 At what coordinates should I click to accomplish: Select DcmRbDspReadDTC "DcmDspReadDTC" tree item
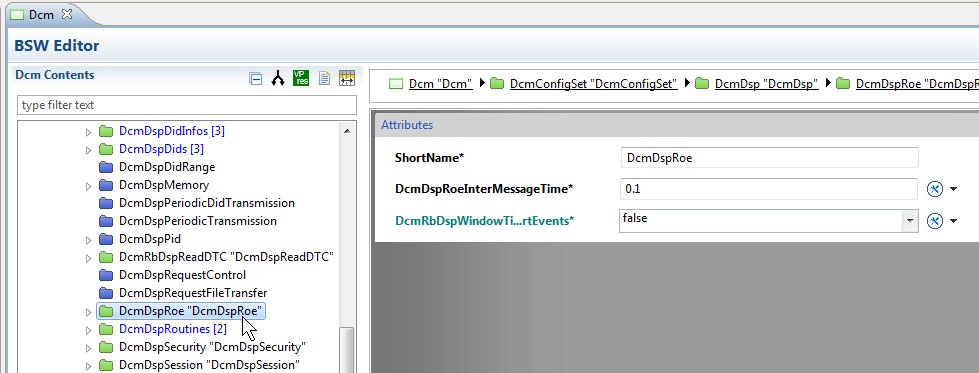click(227, 257)
